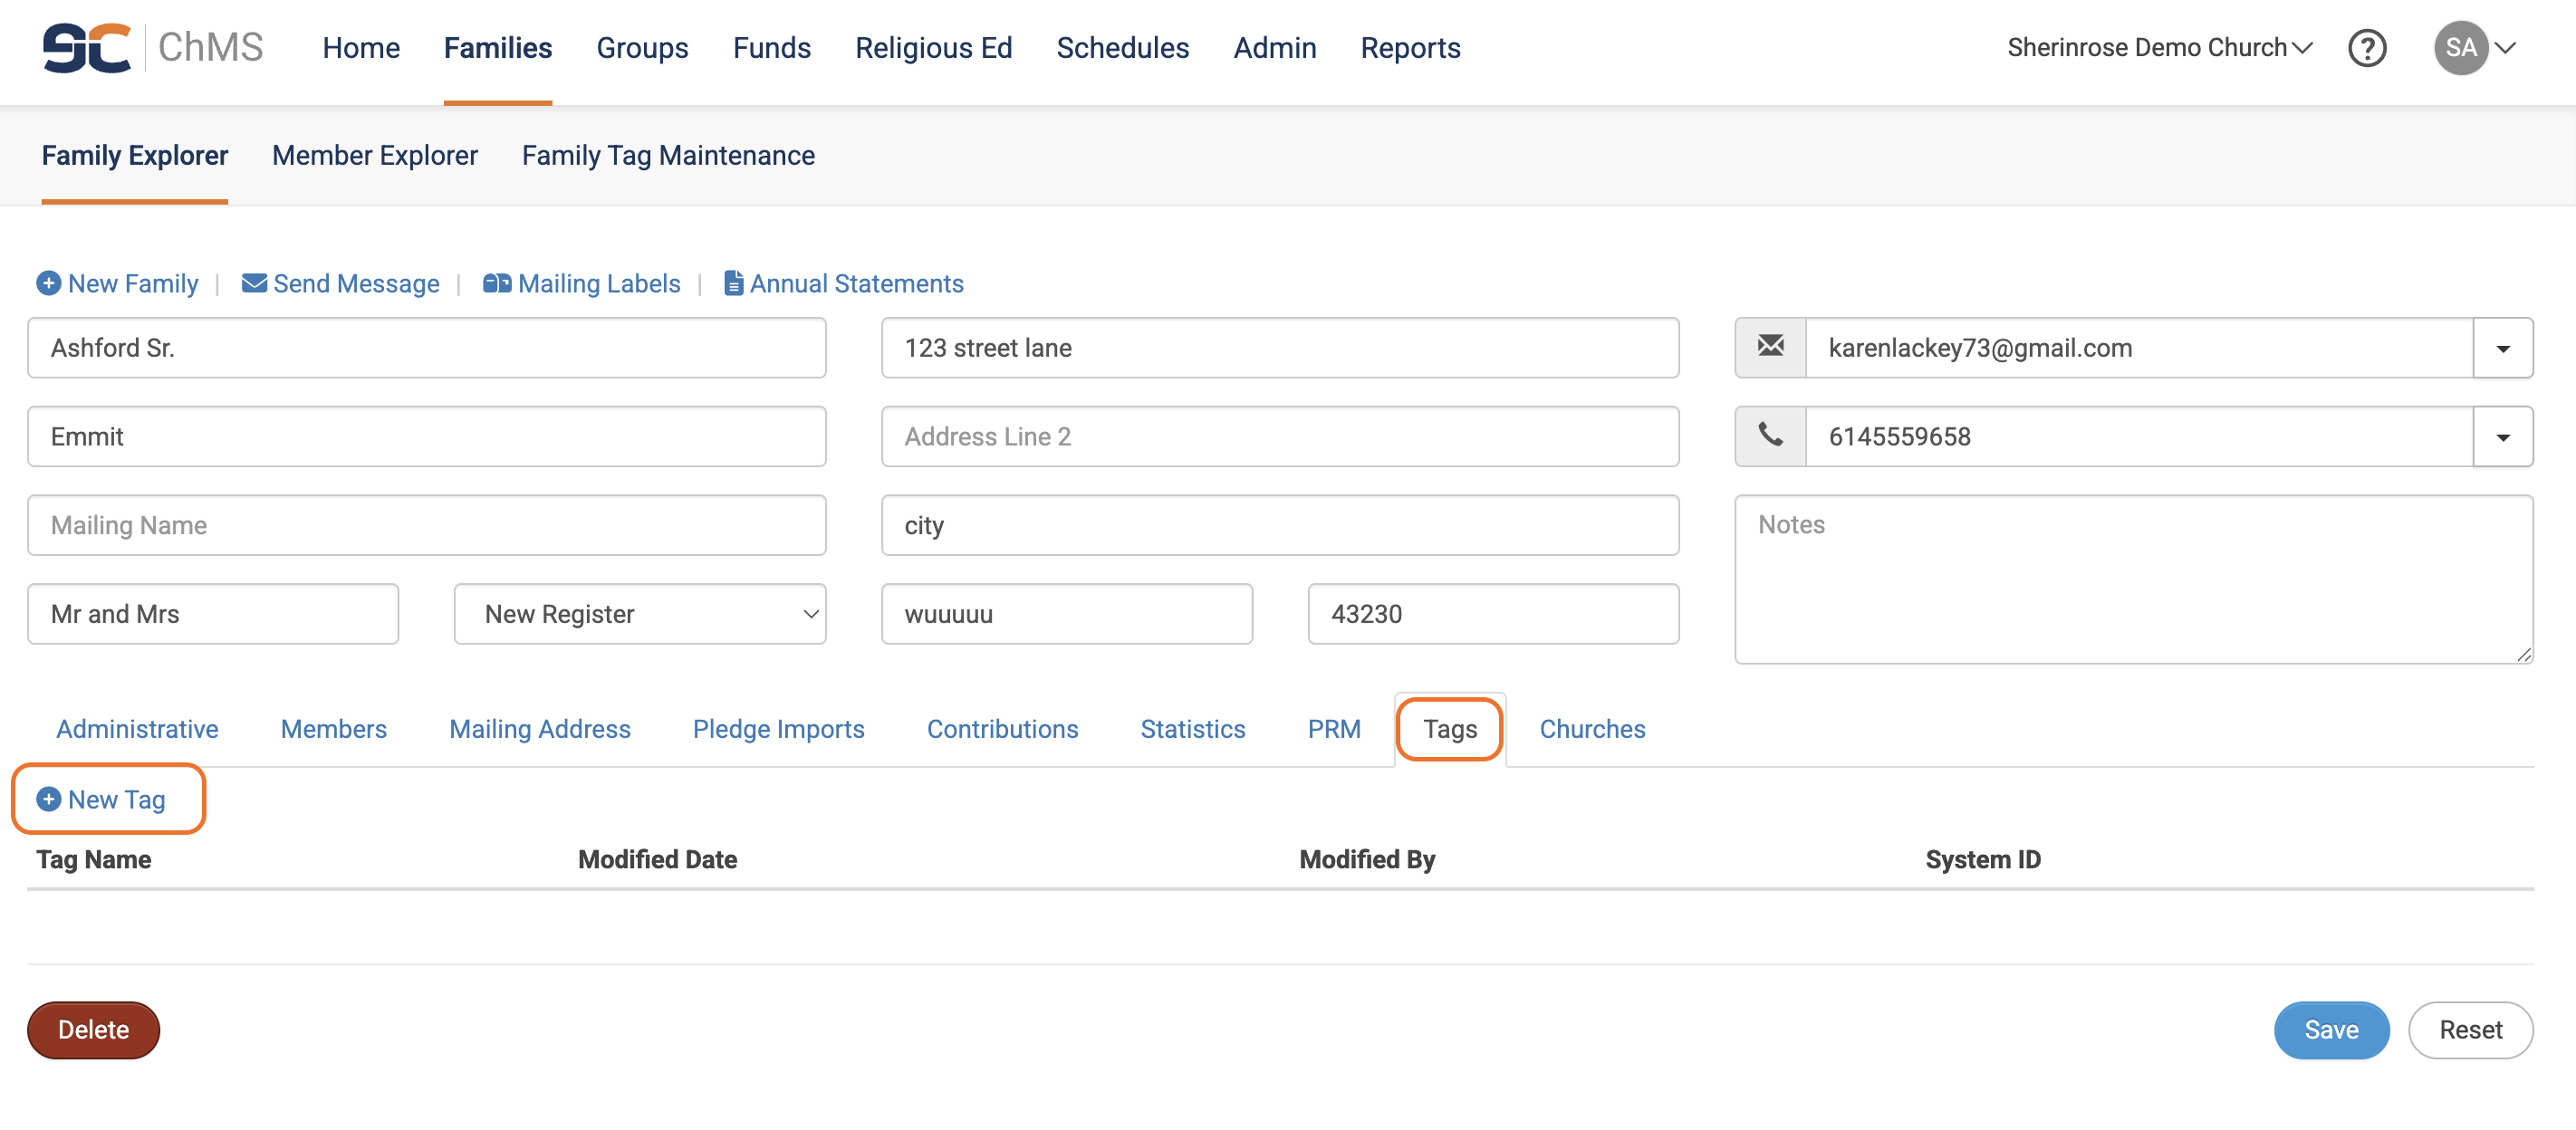Switch to the Members tab

point(333,729)
